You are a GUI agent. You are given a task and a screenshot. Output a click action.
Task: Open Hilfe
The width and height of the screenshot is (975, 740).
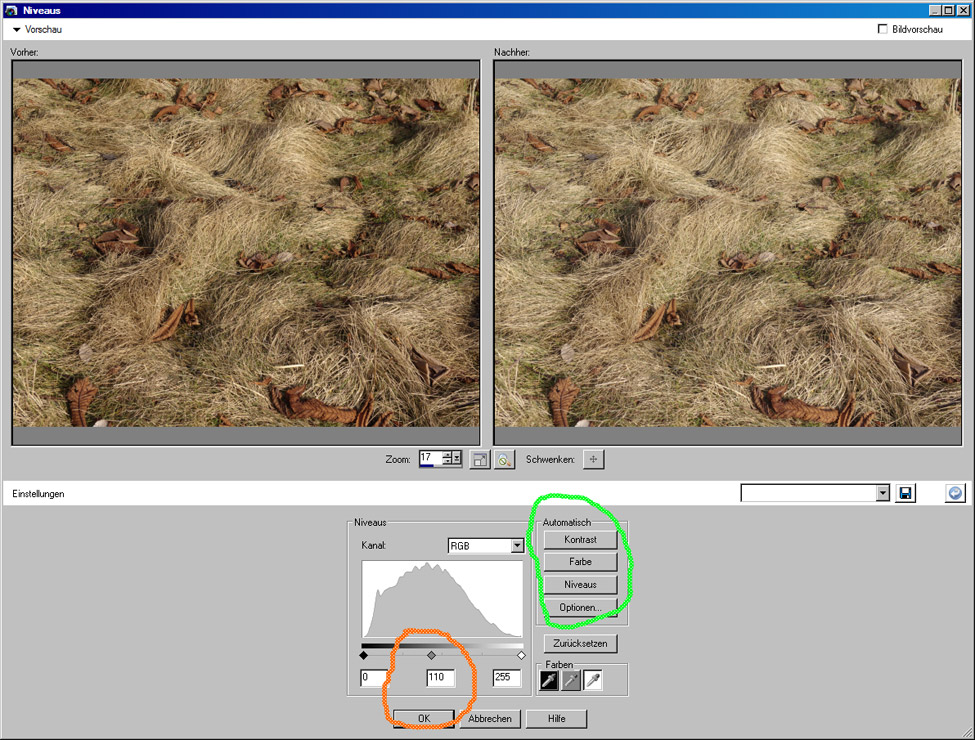[x=557, y=718]
